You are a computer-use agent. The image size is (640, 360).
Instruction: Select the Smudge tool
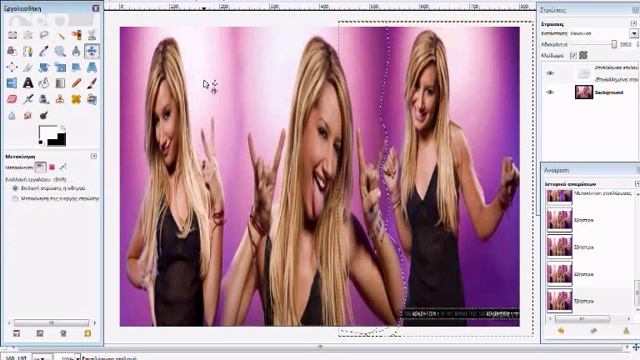(x=28, y=116)
